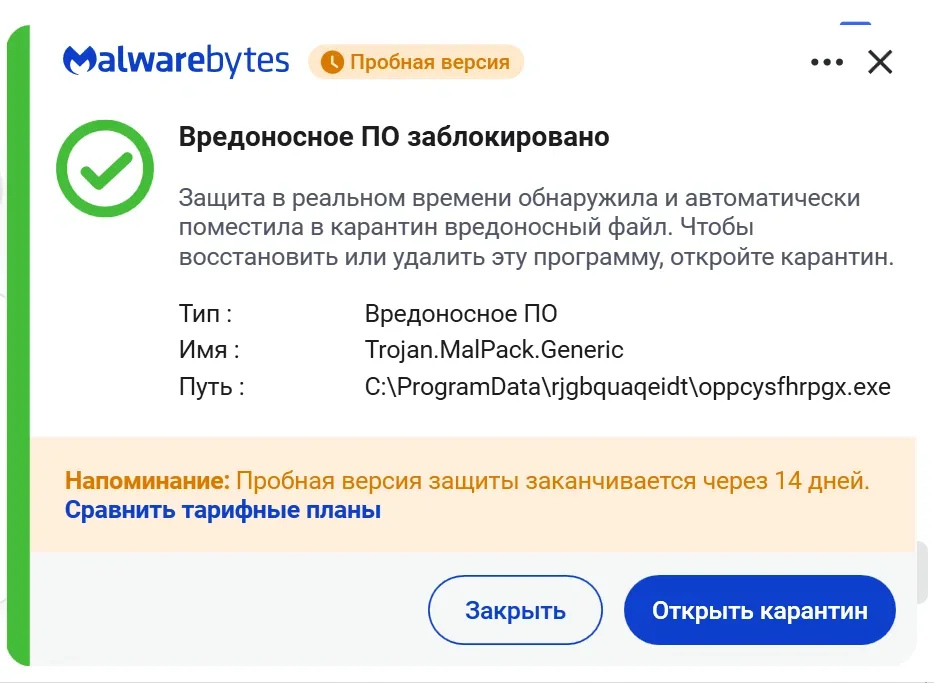
Task: Close the notification with the X icon
Action: (880, 62)
